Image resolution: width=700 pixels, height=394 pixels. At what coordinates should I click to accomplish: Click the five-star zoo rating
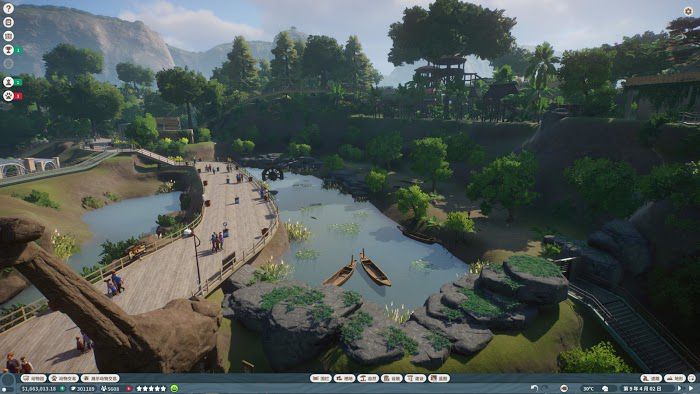pos(151,389)
